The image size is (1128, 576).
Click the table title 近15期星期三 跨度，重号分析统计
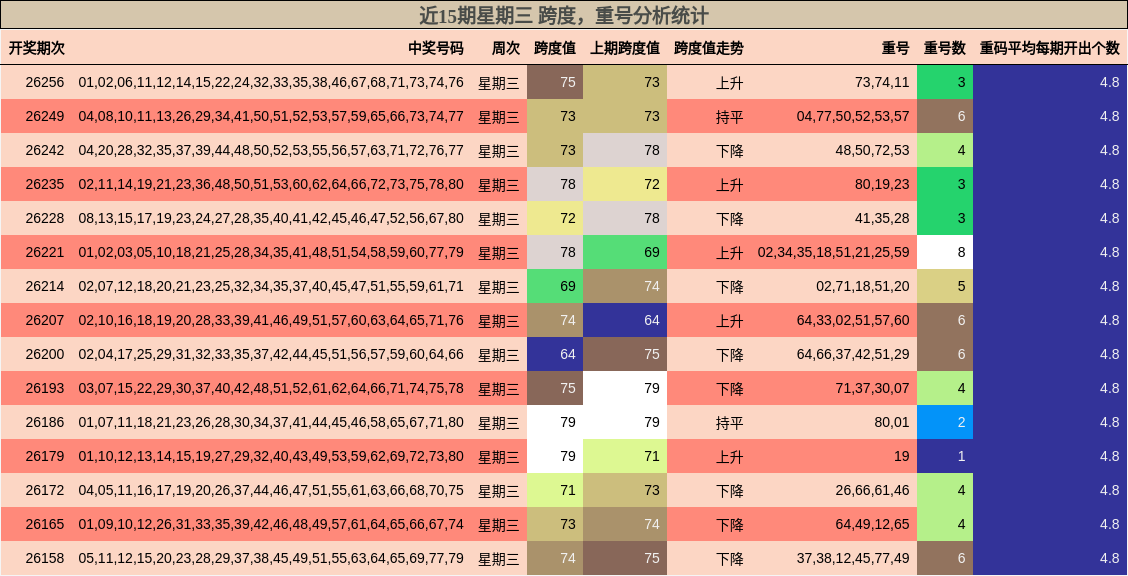[x=564, y=16]
